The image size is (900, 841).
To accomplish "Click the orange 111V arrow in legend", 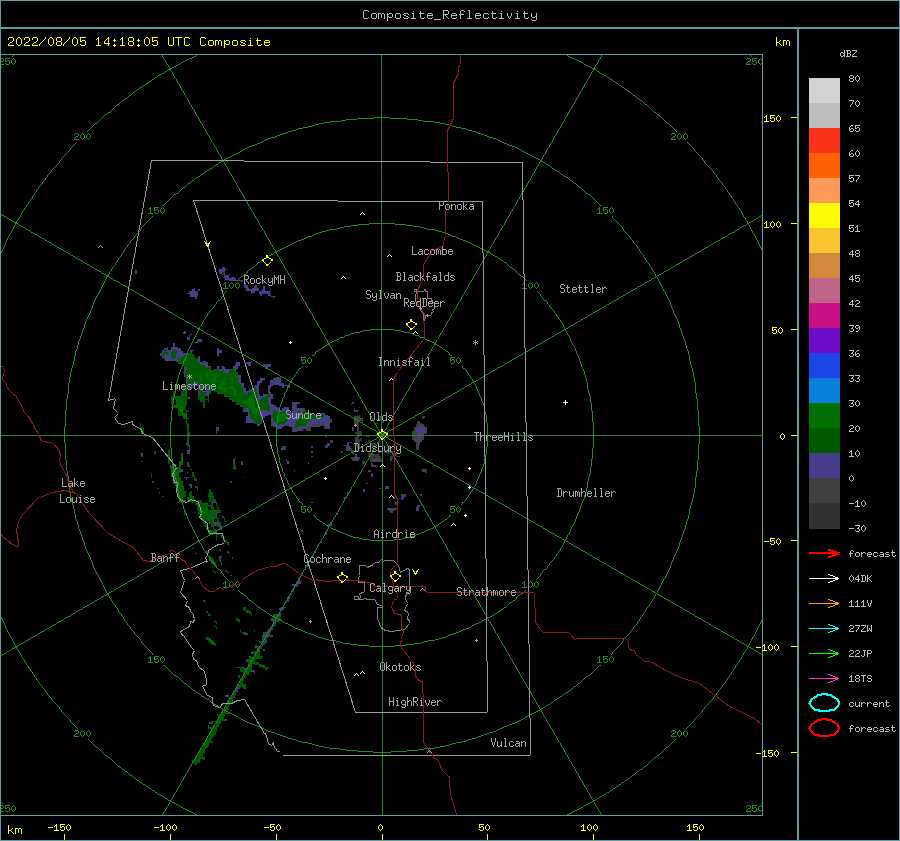I will (824, 603).
